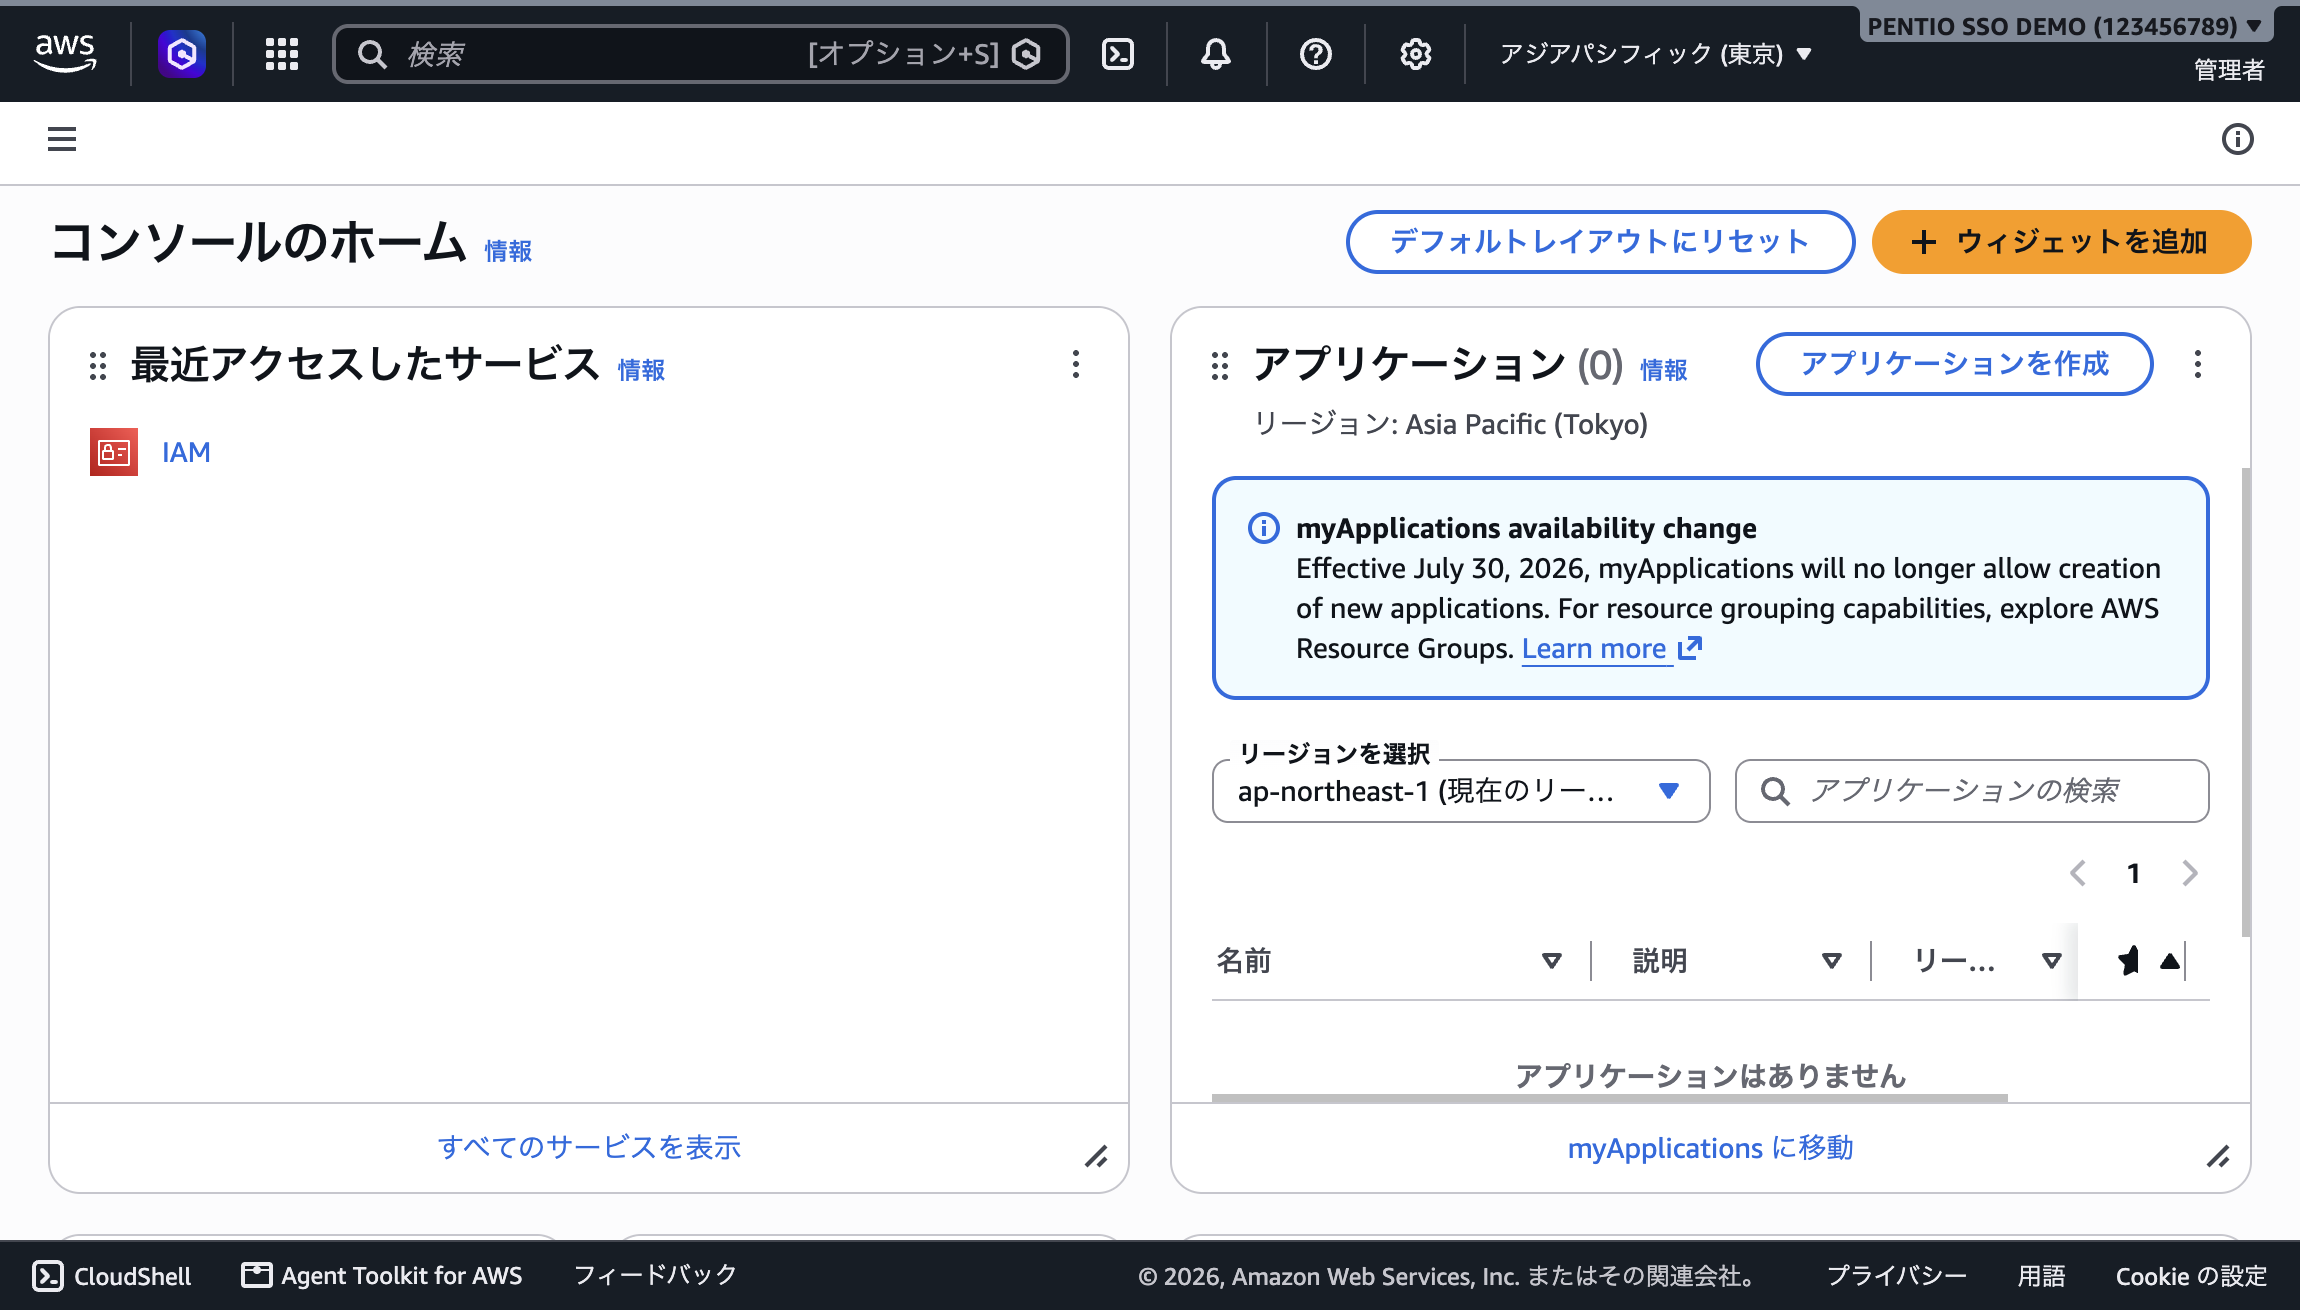Grab the Applications widget drag handle
This screenshot has width=2300, height=1310.
tap(1220, 365)
